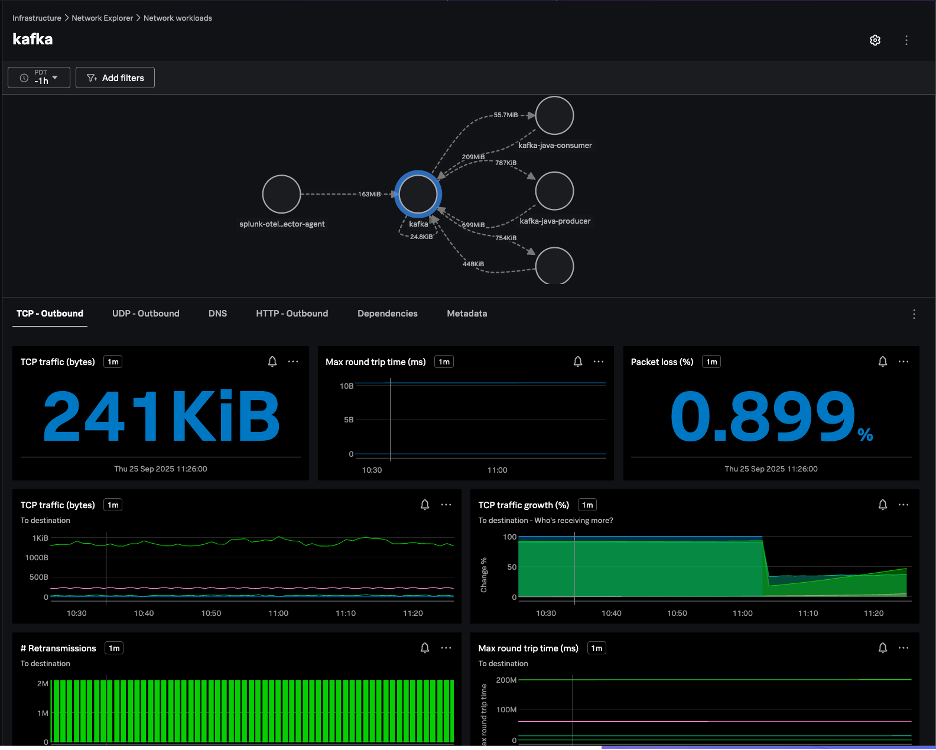The height and width of the screenshot is (750, 936).
Task: Open the tab bar overflow three-dot menu
Action: 914,314
